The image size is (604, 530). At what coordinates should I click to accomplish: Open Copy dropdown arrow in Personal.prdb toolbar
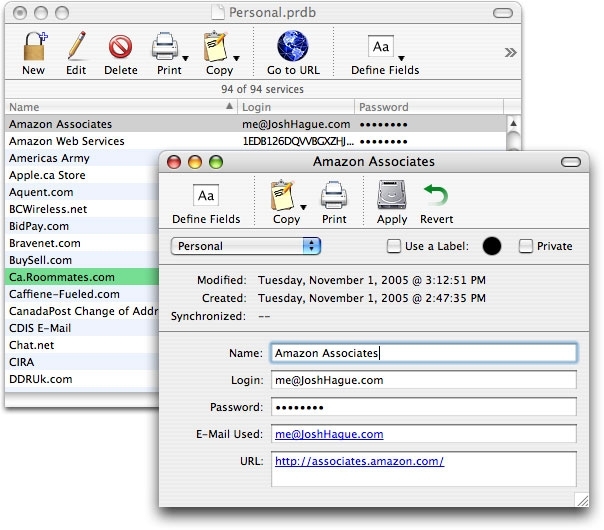click(x=237, y=59)
